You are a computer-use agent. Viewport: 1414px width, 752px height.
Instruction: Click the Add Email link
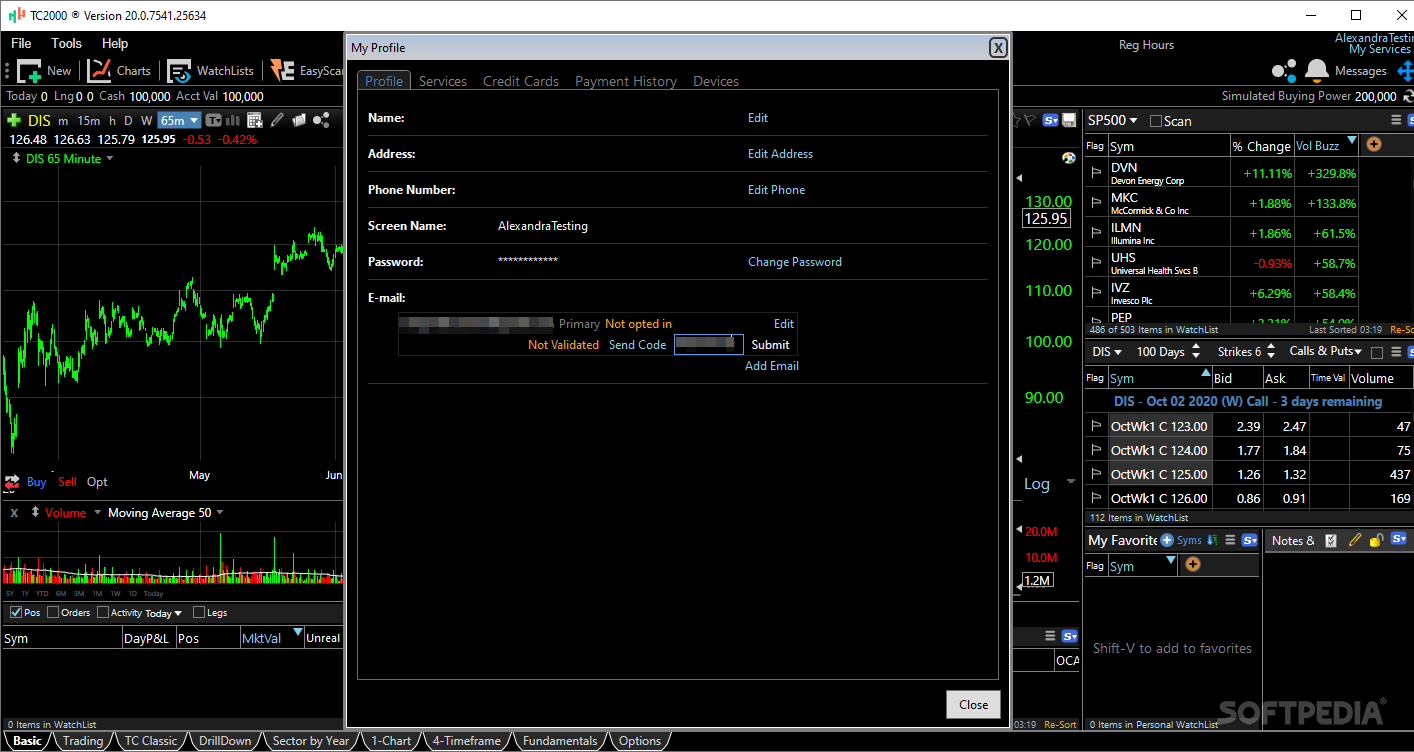(772, 366)
